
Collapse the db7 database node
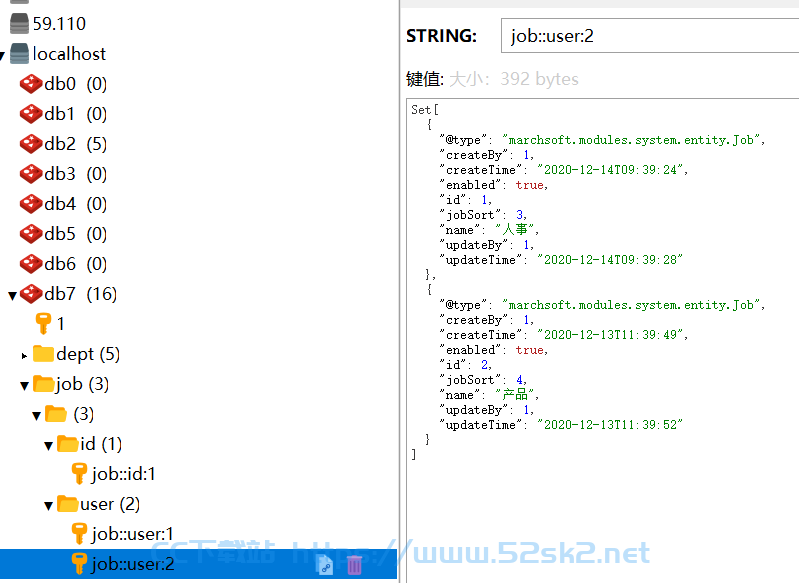pos(13,295)
